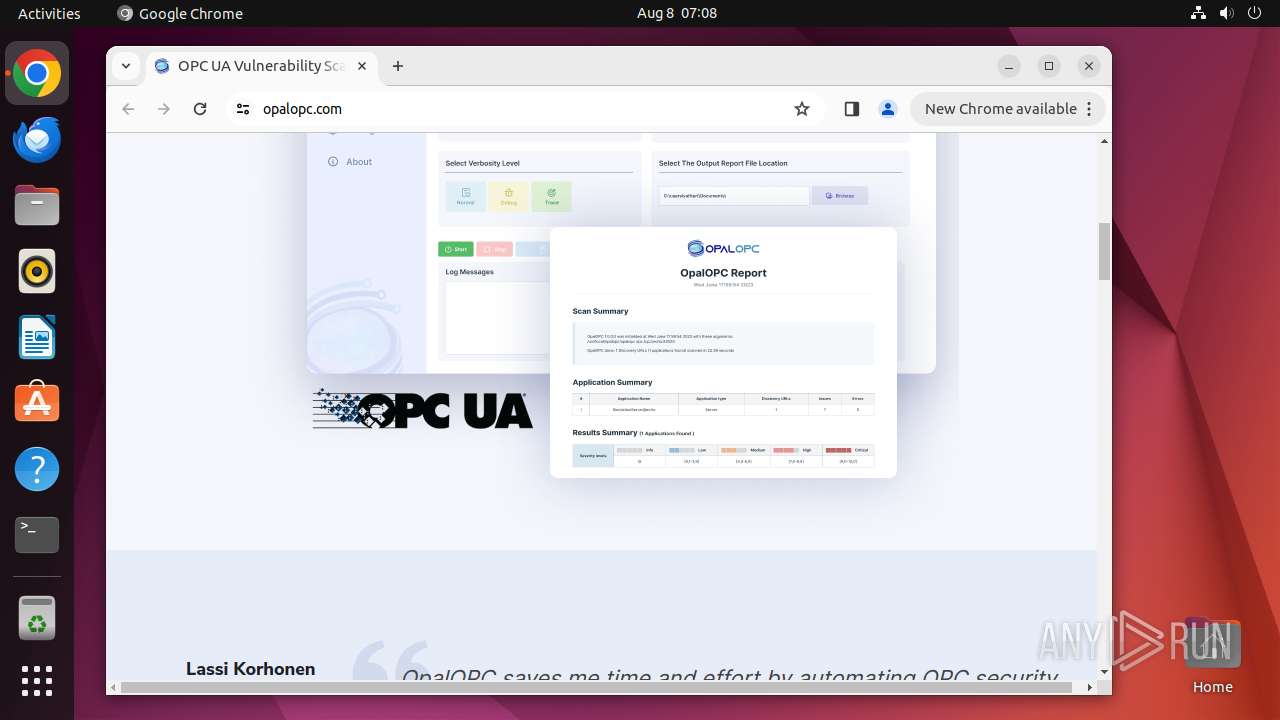Click the scroll-left arrow on horizontal scrollbar
Screen dimensions: 1280x720
point(114,687)
